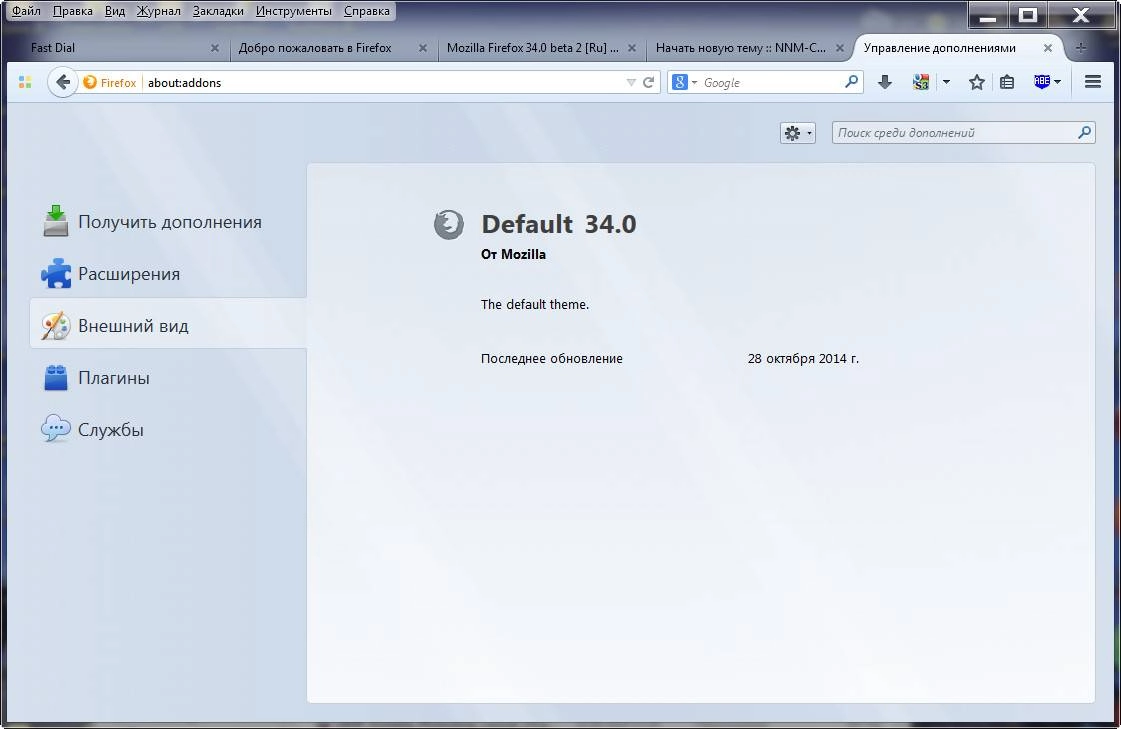Image resolution: width=1121 pixels, height=729 pixels.
Task: Click the S3 colorful toolbar icon
Action: (921, 82)
